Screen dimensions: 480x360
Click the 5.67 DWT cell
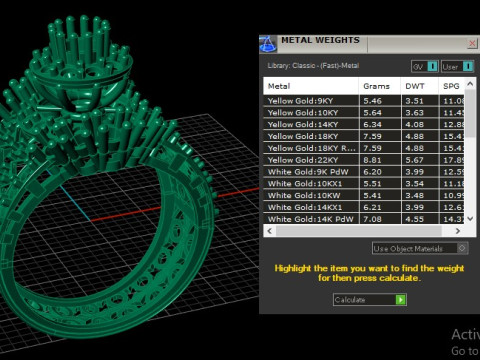[420, 160]
